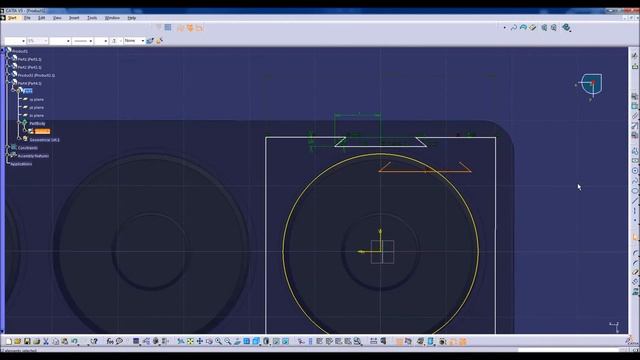Open the Formula f(x) editor
The height and width of the screenshot is (360, 640).
(x=110, y=341)
